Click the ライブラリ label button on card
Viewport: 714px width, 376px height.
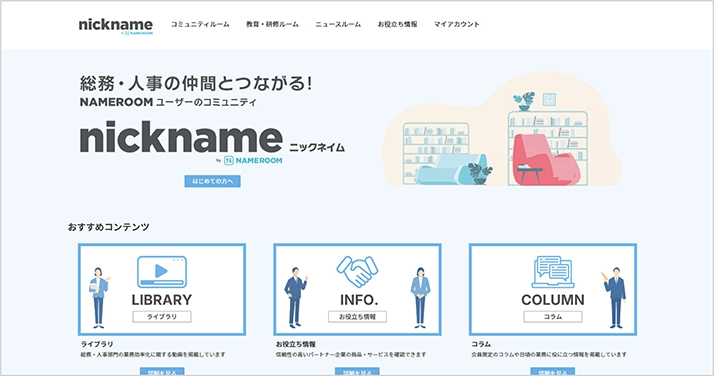[162, 317]
